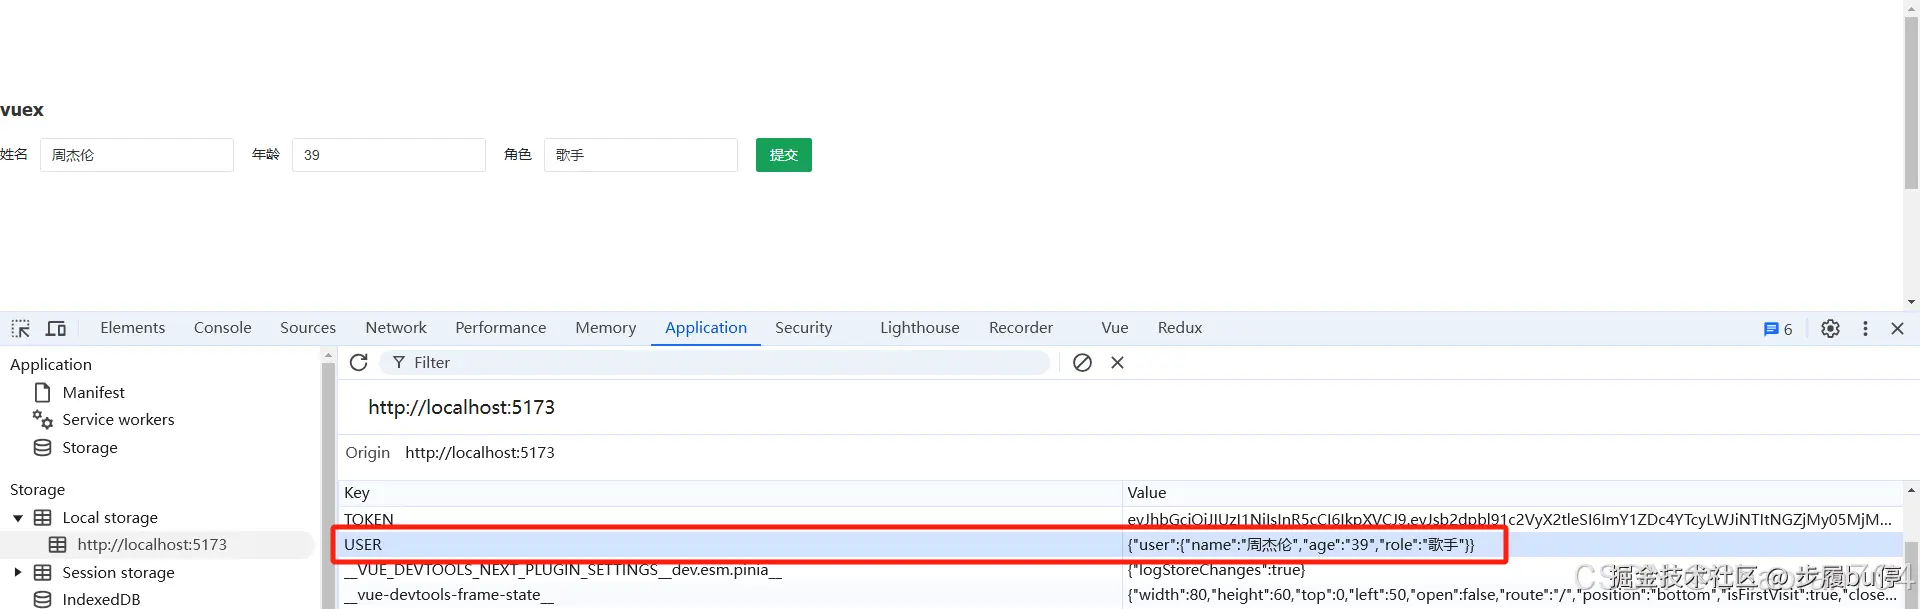
Task: Select the TOKEN key row
Action: click(x=730, y=519)
